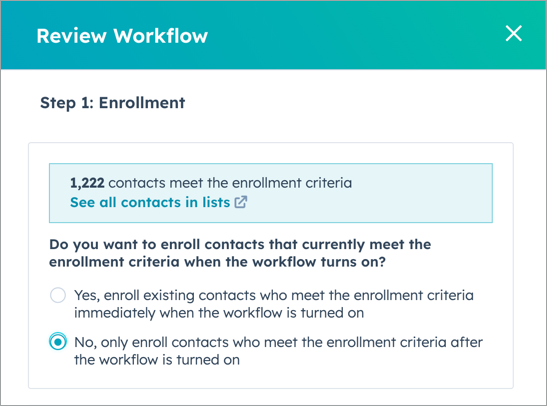547x406 pixels.
Task: Click the 'workflow turns on?' question line
Action: coord(217,262)
